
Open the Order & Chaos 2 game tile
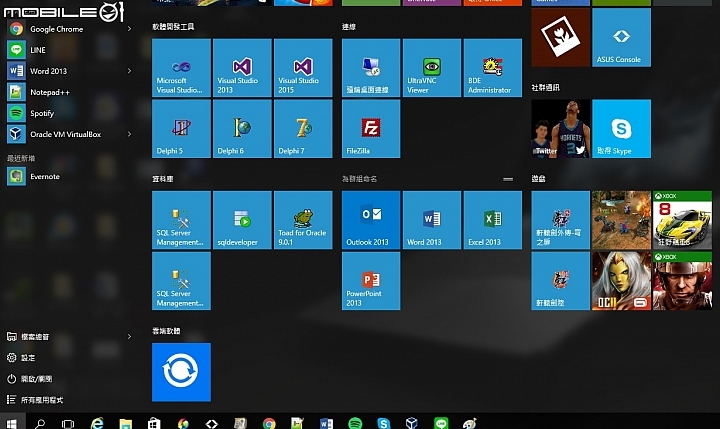point(621,281)
